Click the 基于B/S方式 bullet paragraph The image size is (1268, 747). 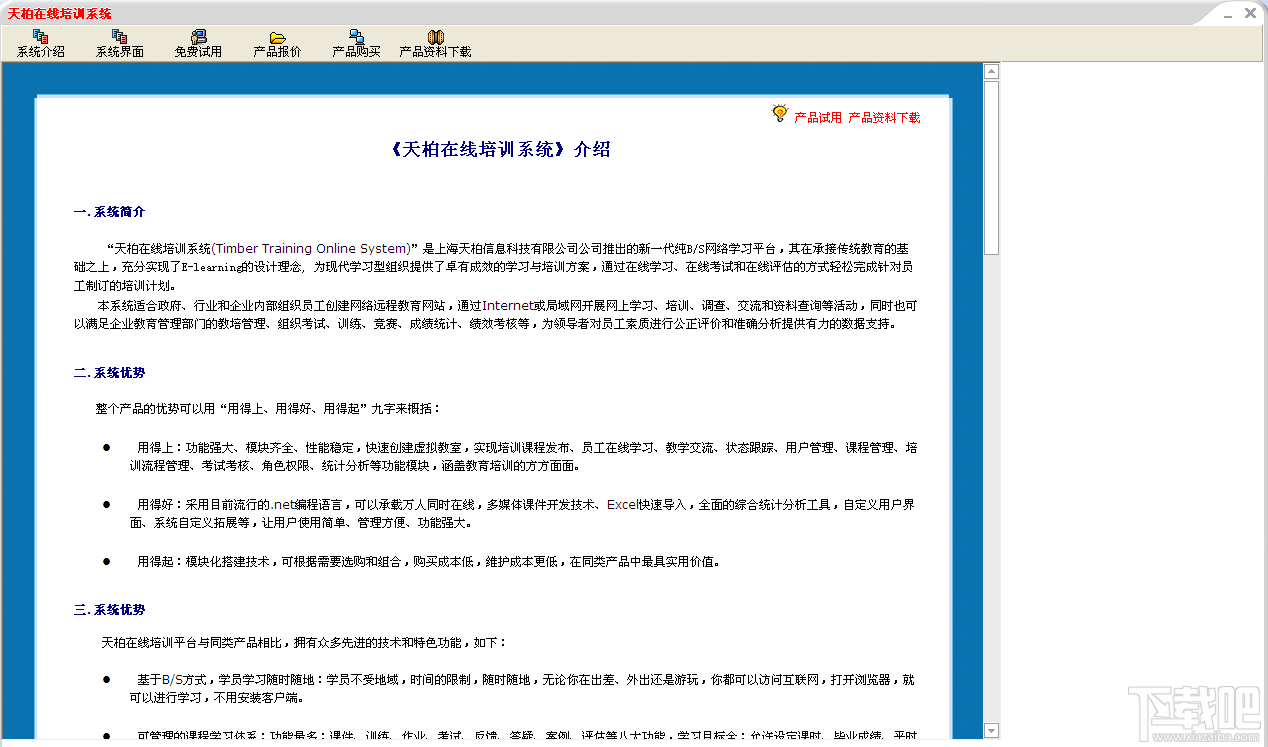523,689
